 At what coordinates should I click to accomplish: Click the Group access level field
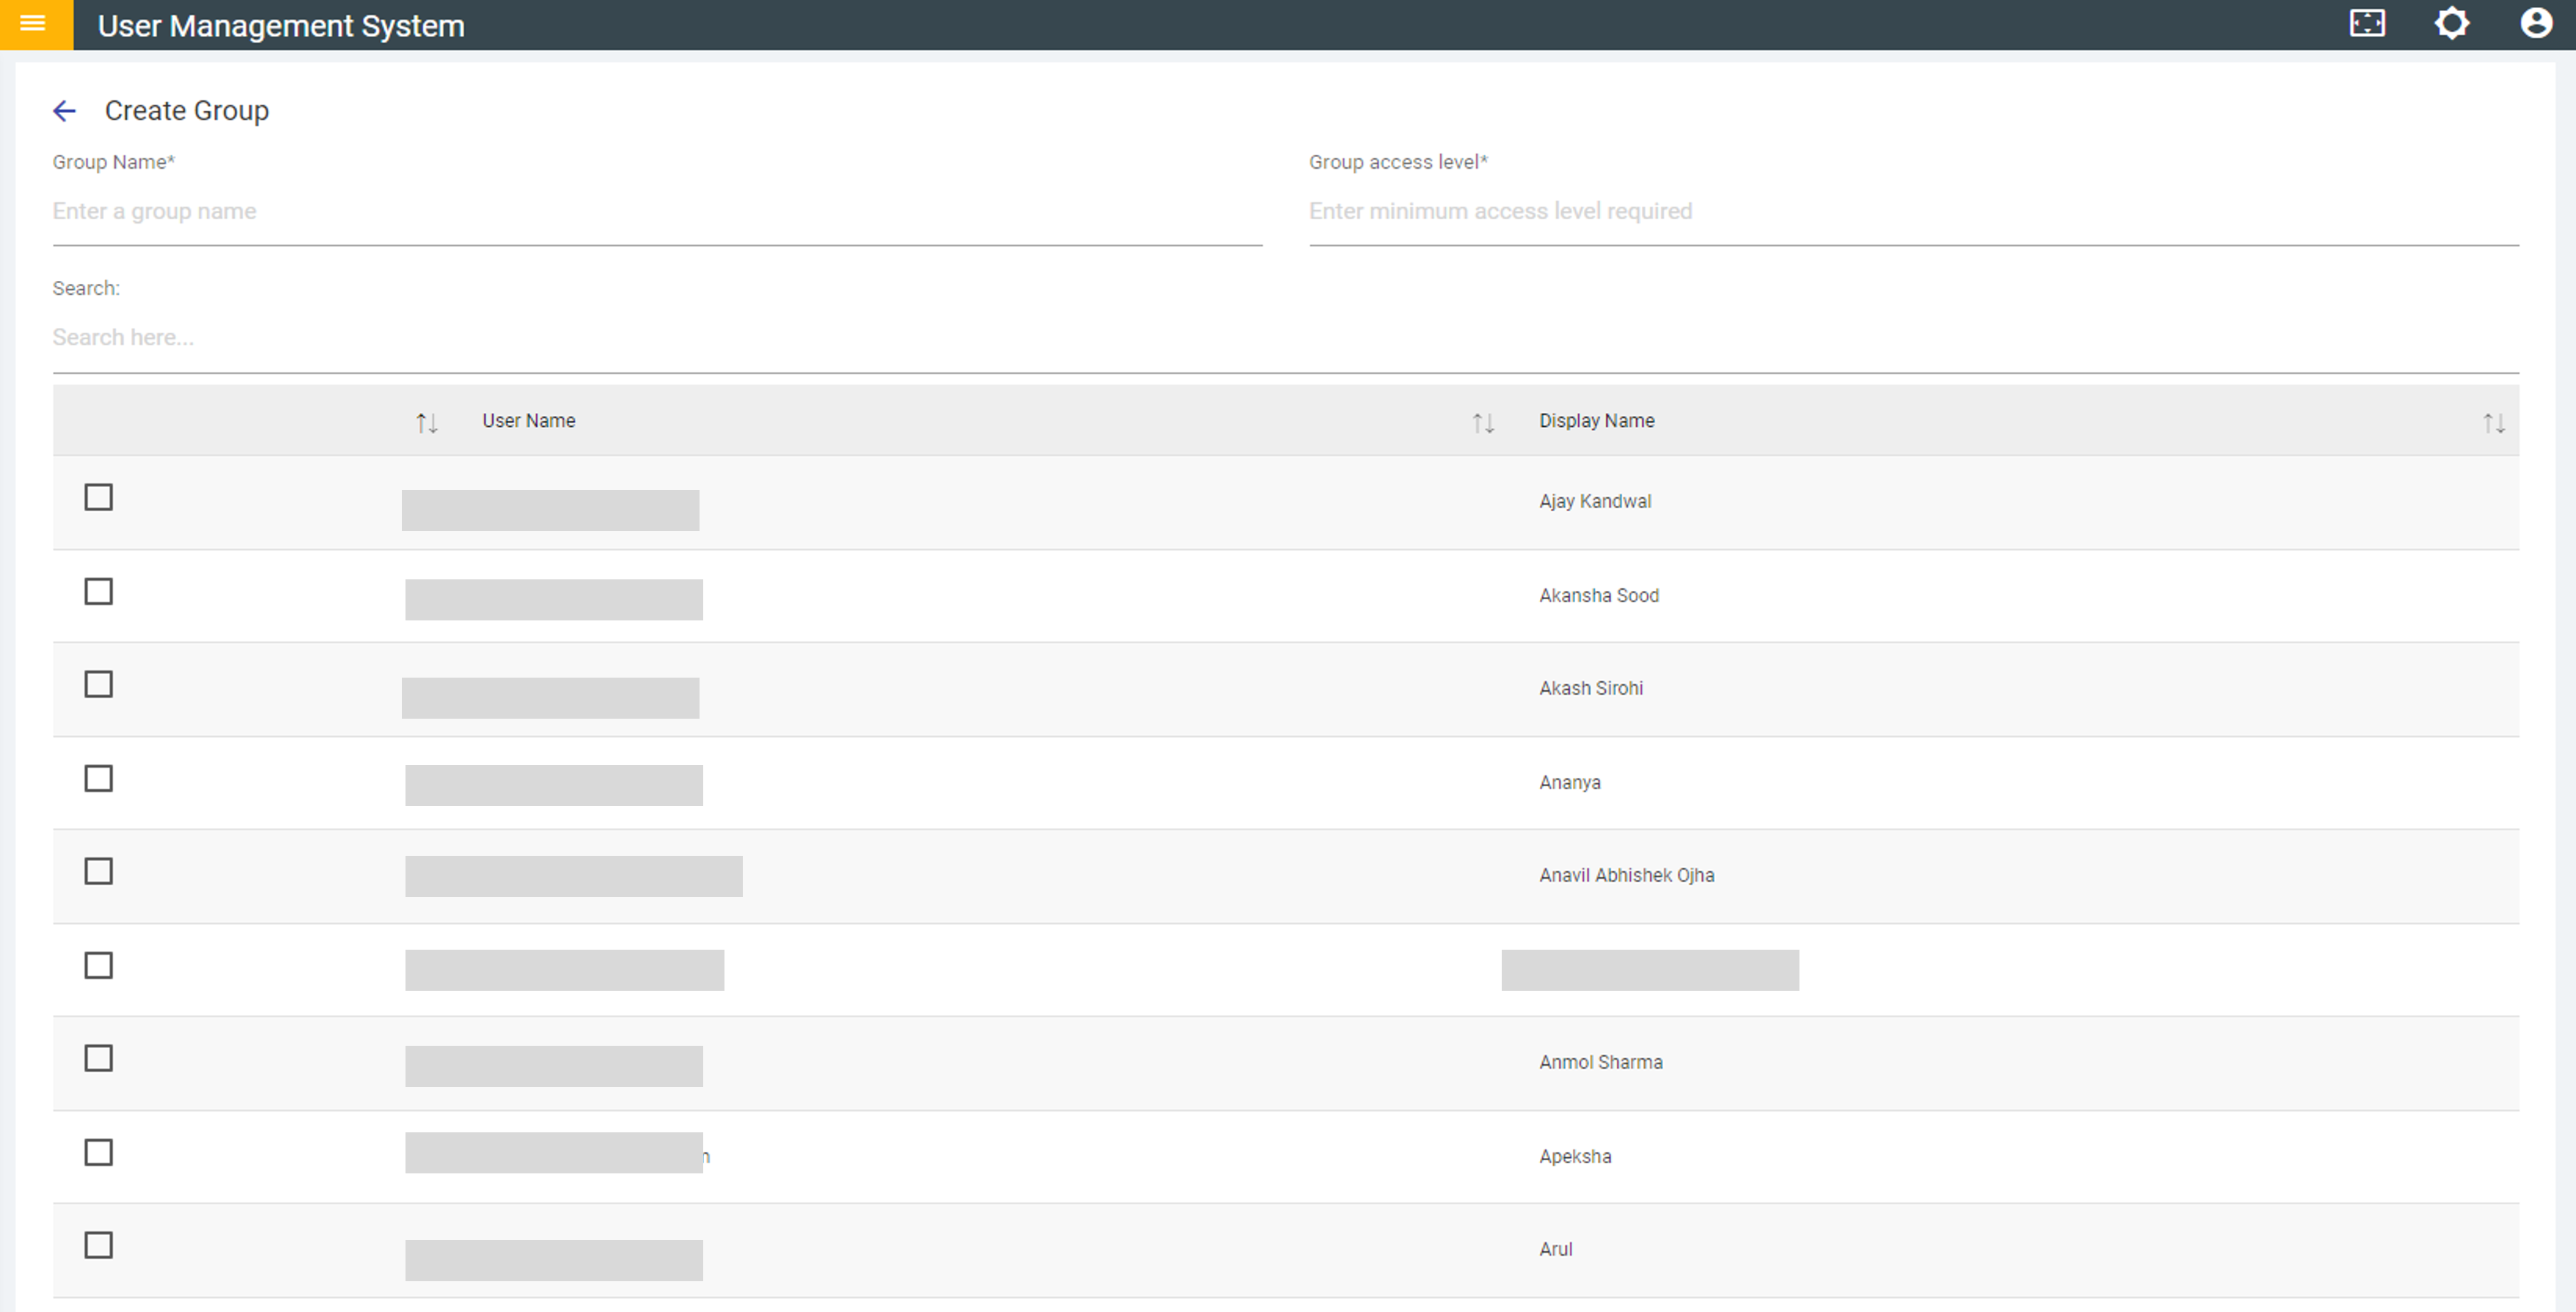1912,212
